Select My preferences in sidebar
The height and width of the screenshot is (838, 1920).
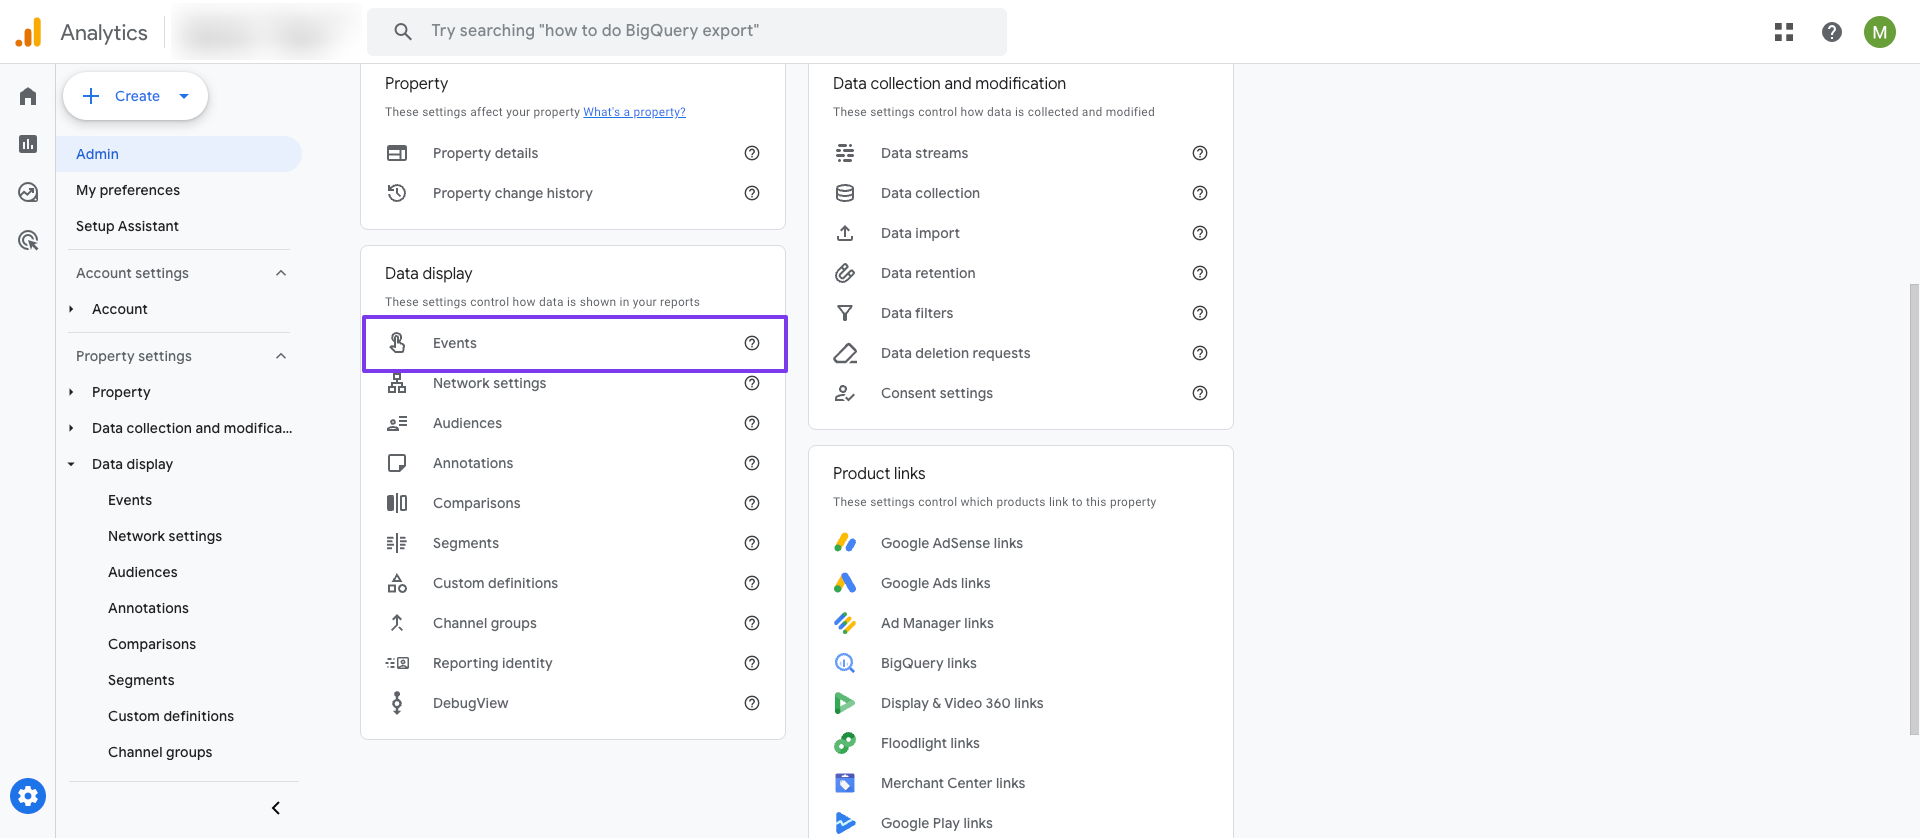tap(128, 190)
